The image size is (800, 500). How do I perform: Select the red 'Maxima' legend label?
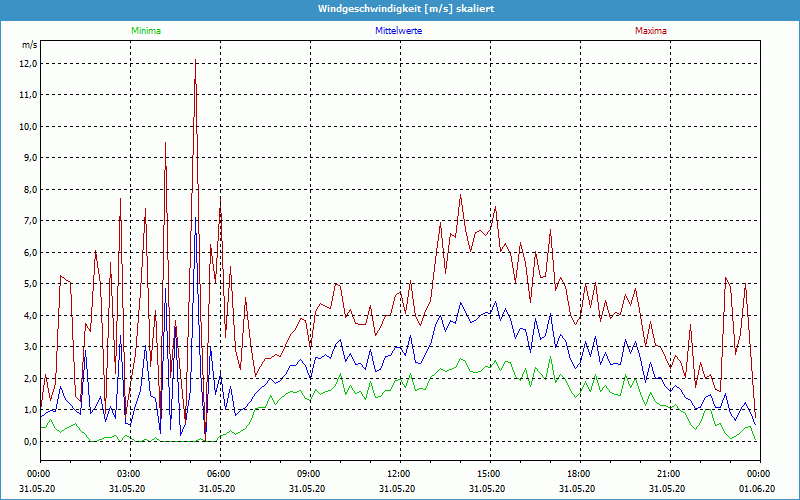coord(651,31)
